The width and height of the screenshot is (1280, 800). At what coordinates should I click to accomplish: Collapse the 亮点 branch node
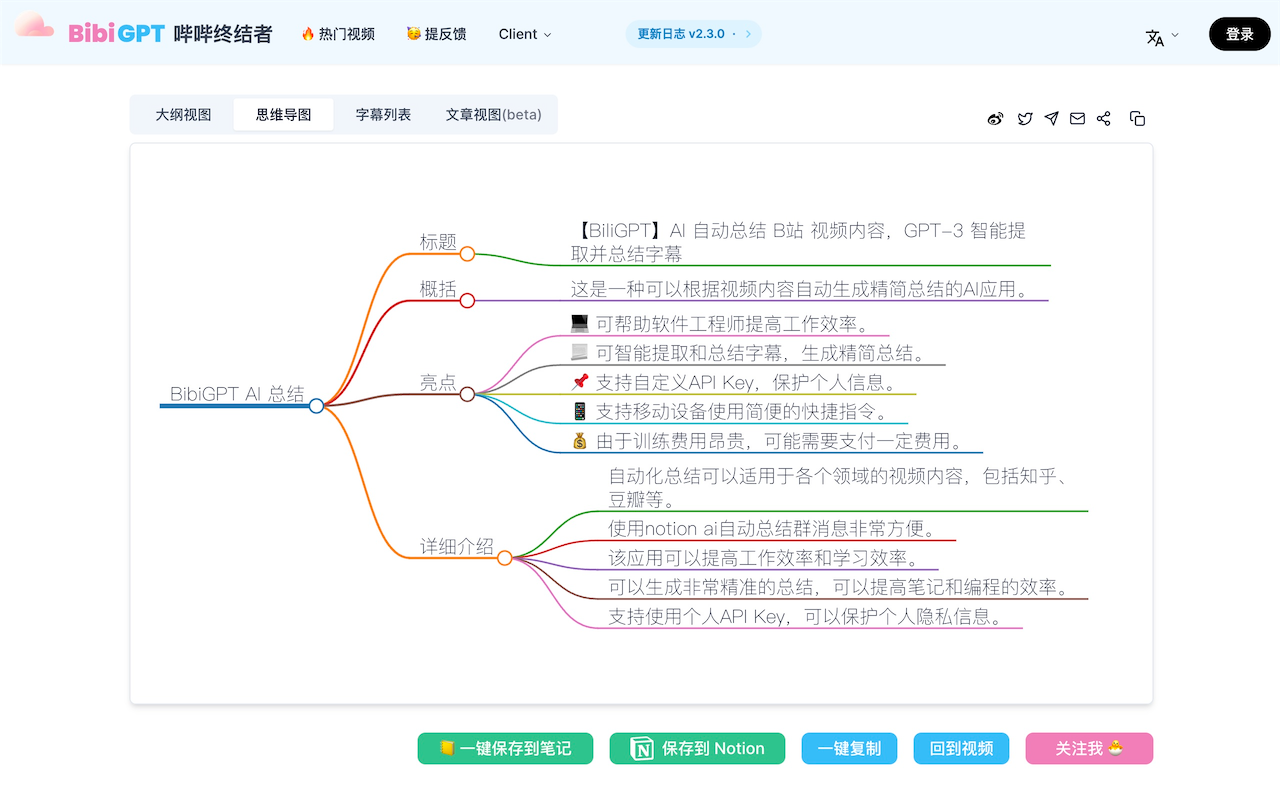466,394
